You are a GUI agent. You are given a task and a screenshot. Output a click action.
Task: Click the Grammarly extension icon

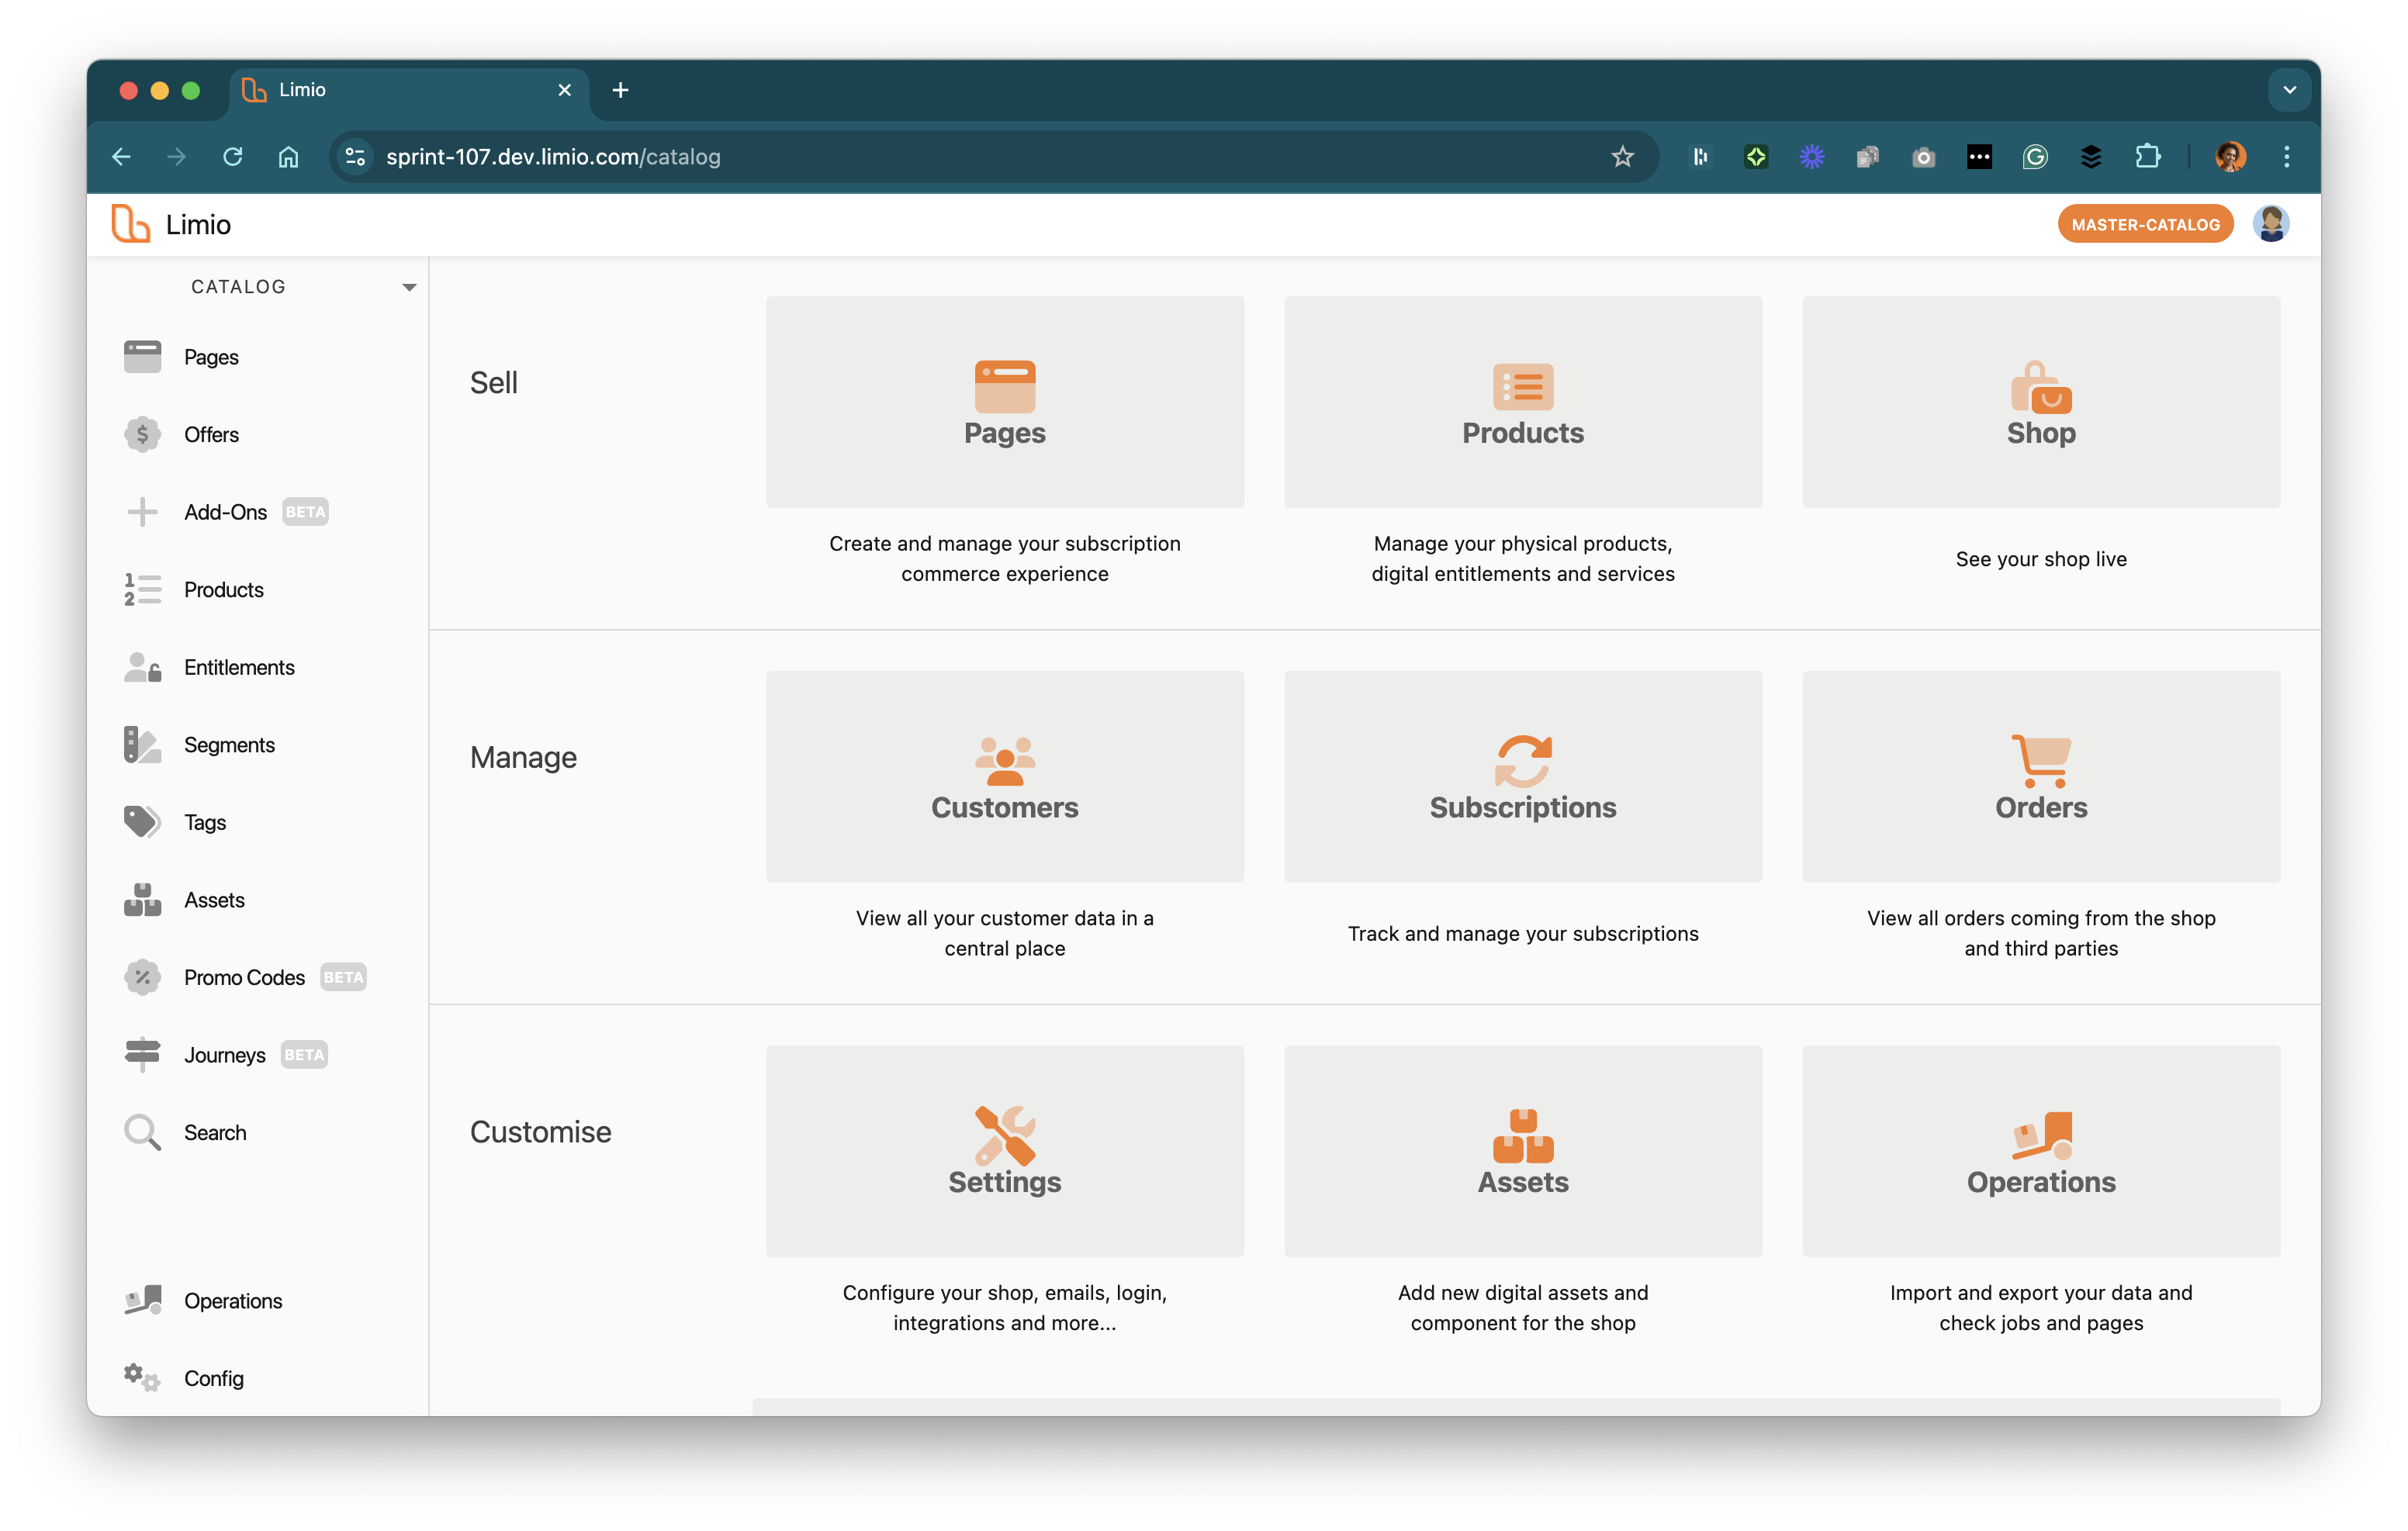pyautogui.click(x=2034, y=157)
